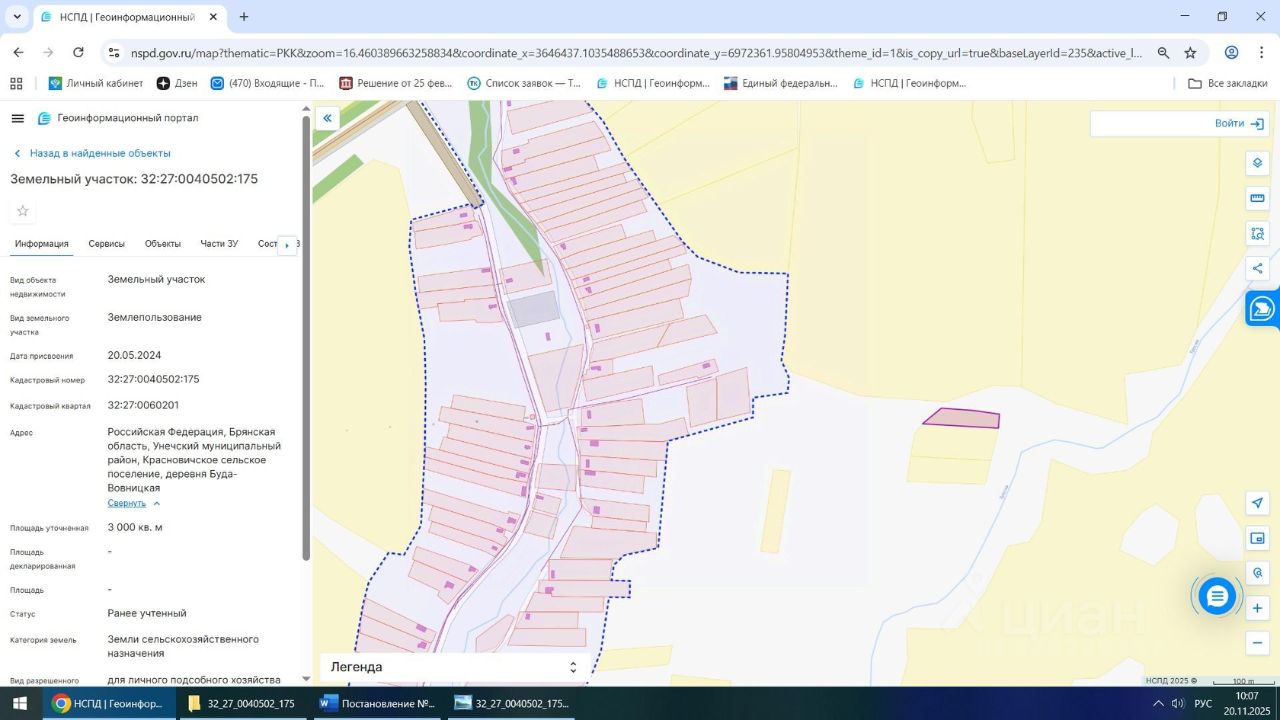
Task: Select the area value 3 000 кв. м
Action: tap(135, 527)
